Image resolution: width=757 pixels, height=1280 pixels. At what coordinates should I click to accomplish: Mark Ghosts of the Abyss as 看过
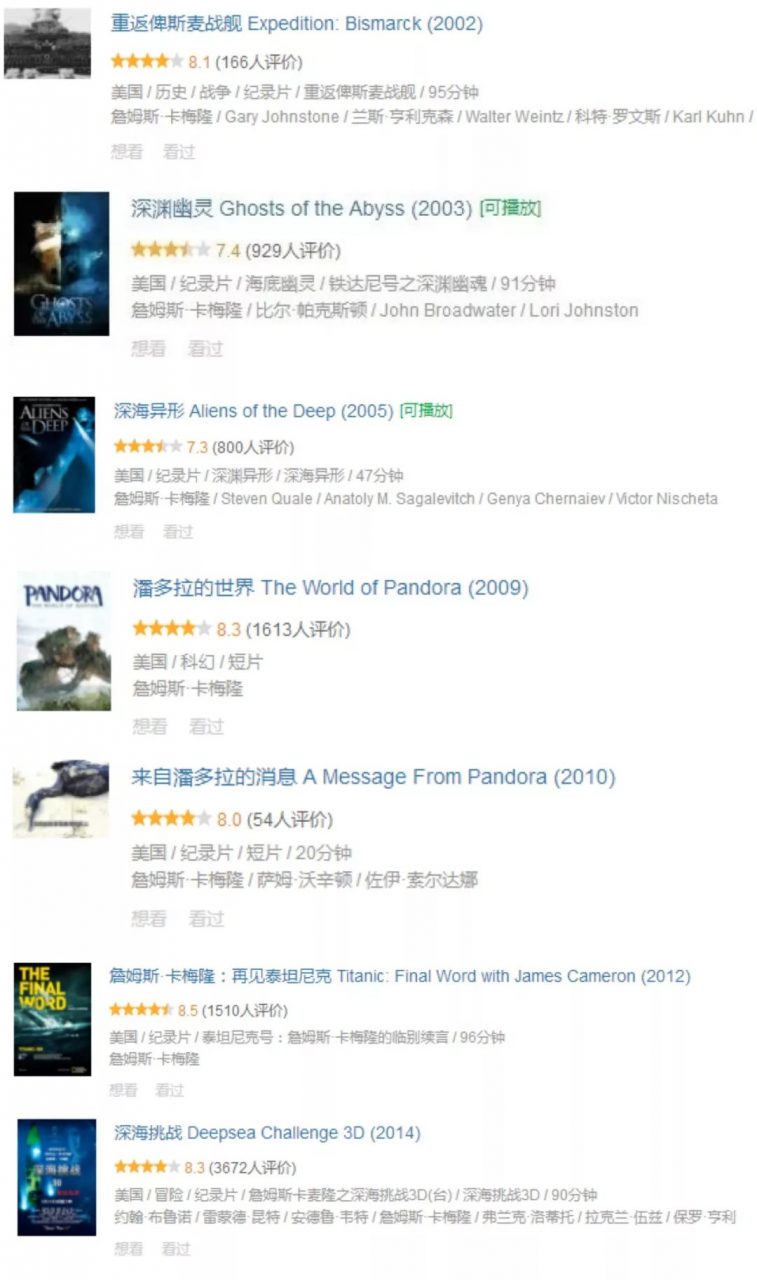coord(206,348)
